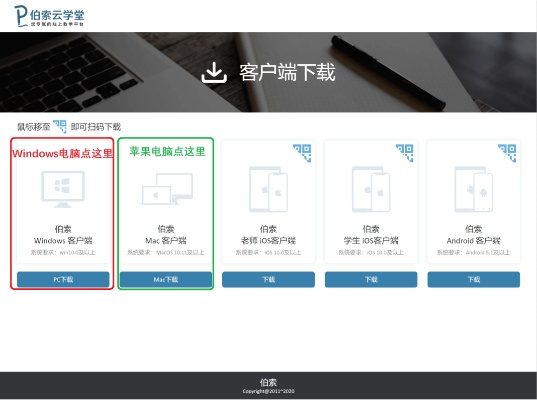The width and height of the screenshot is (537, 400).
Task: Show QR code on 老师 iOS客户端 card
Action: pyautogui.click(x=302, y=153)
